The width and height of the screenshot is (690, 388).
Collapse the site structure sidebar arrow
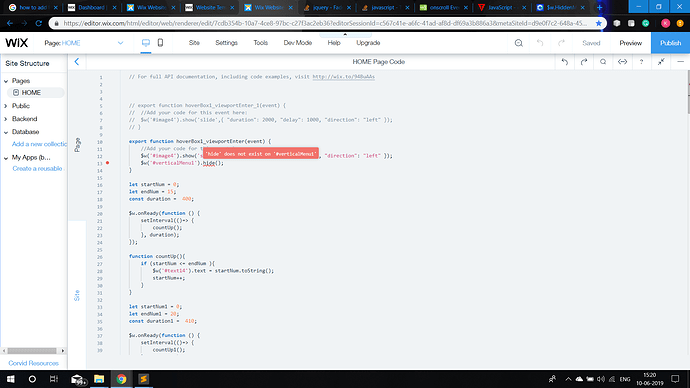tap(77, 62)
